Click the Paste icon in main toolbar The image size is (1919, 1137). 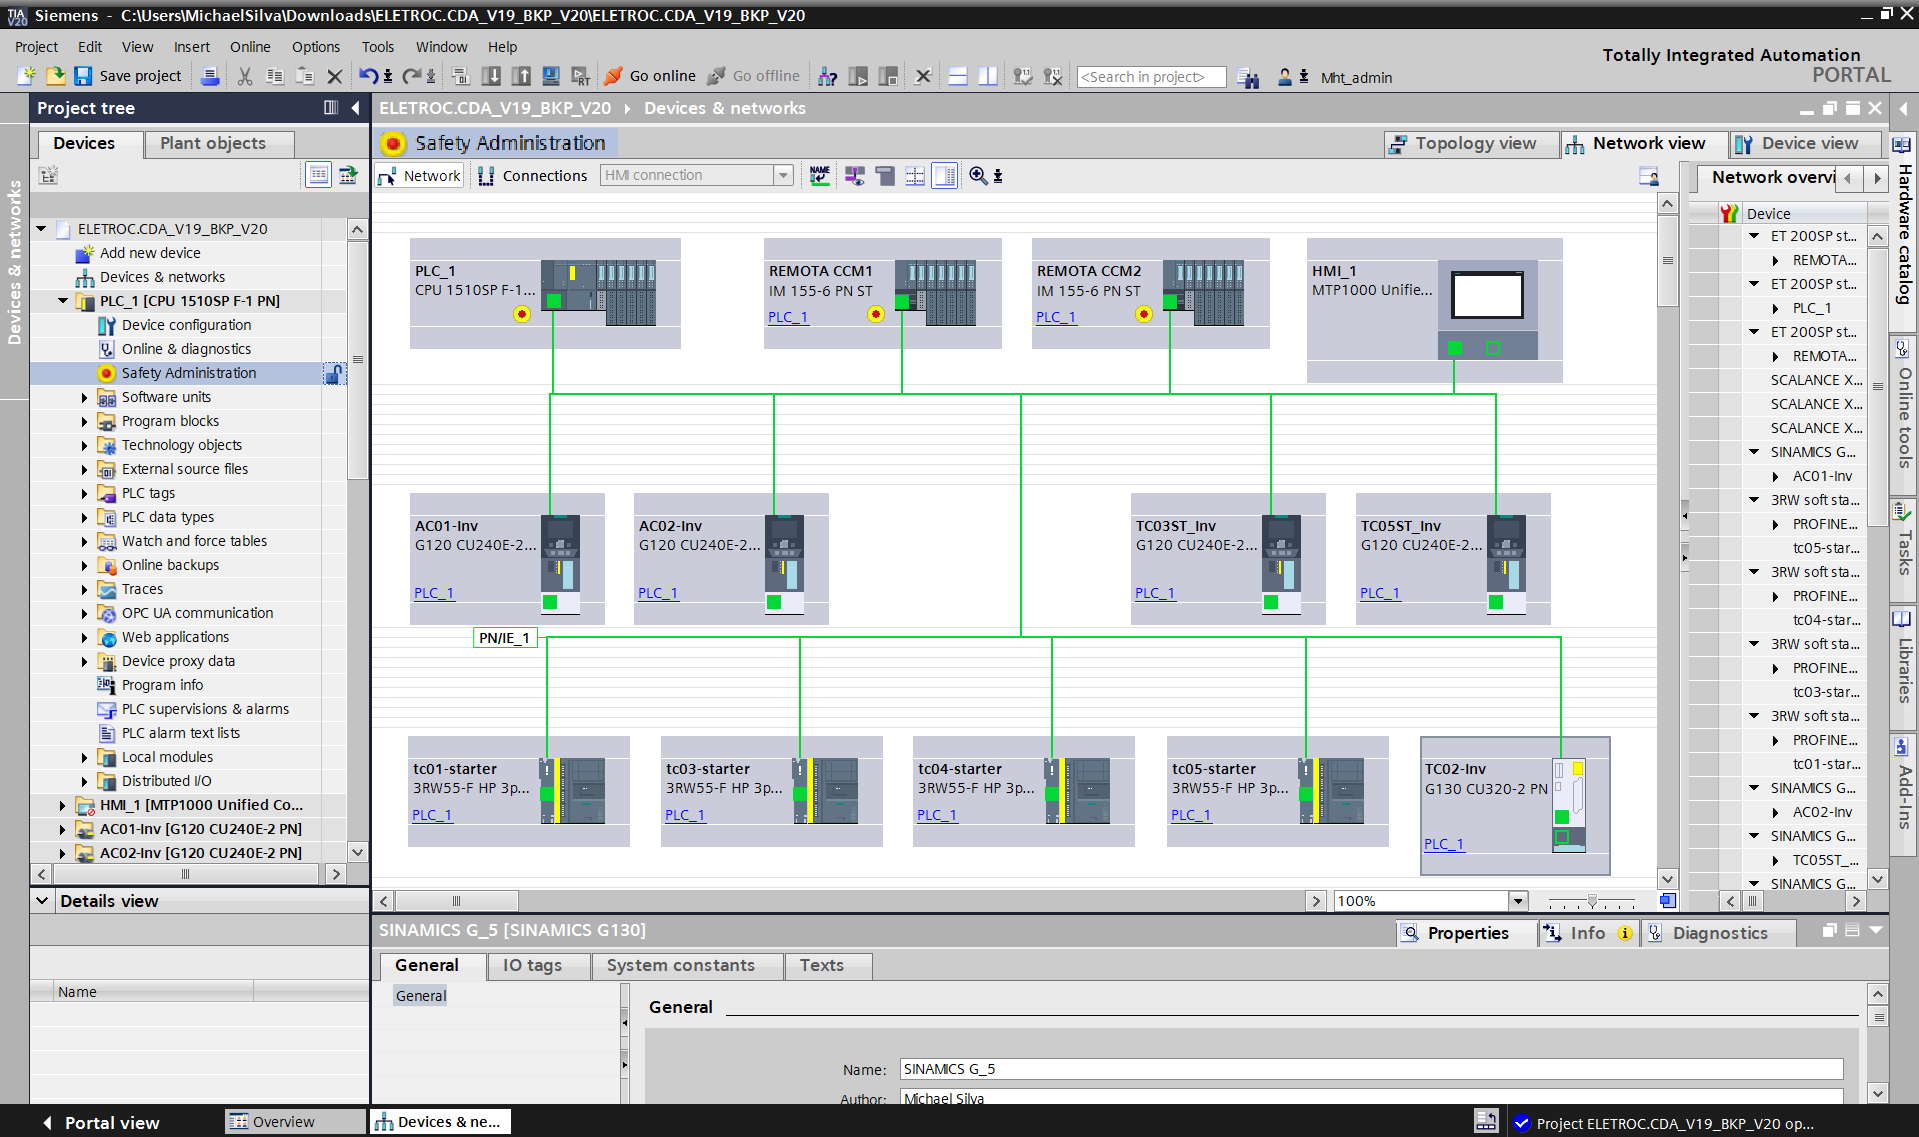pyautogui.click(x=305, y=76)
